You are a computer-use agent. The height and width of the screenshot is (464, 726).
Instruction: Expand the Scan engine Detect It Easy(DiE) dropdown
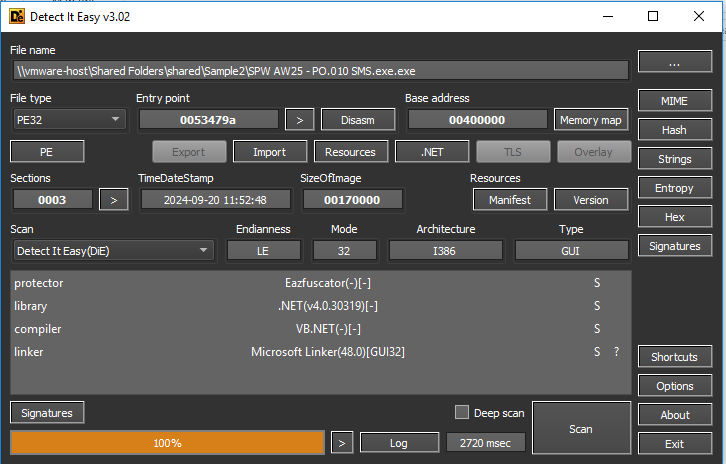(114, 251)
